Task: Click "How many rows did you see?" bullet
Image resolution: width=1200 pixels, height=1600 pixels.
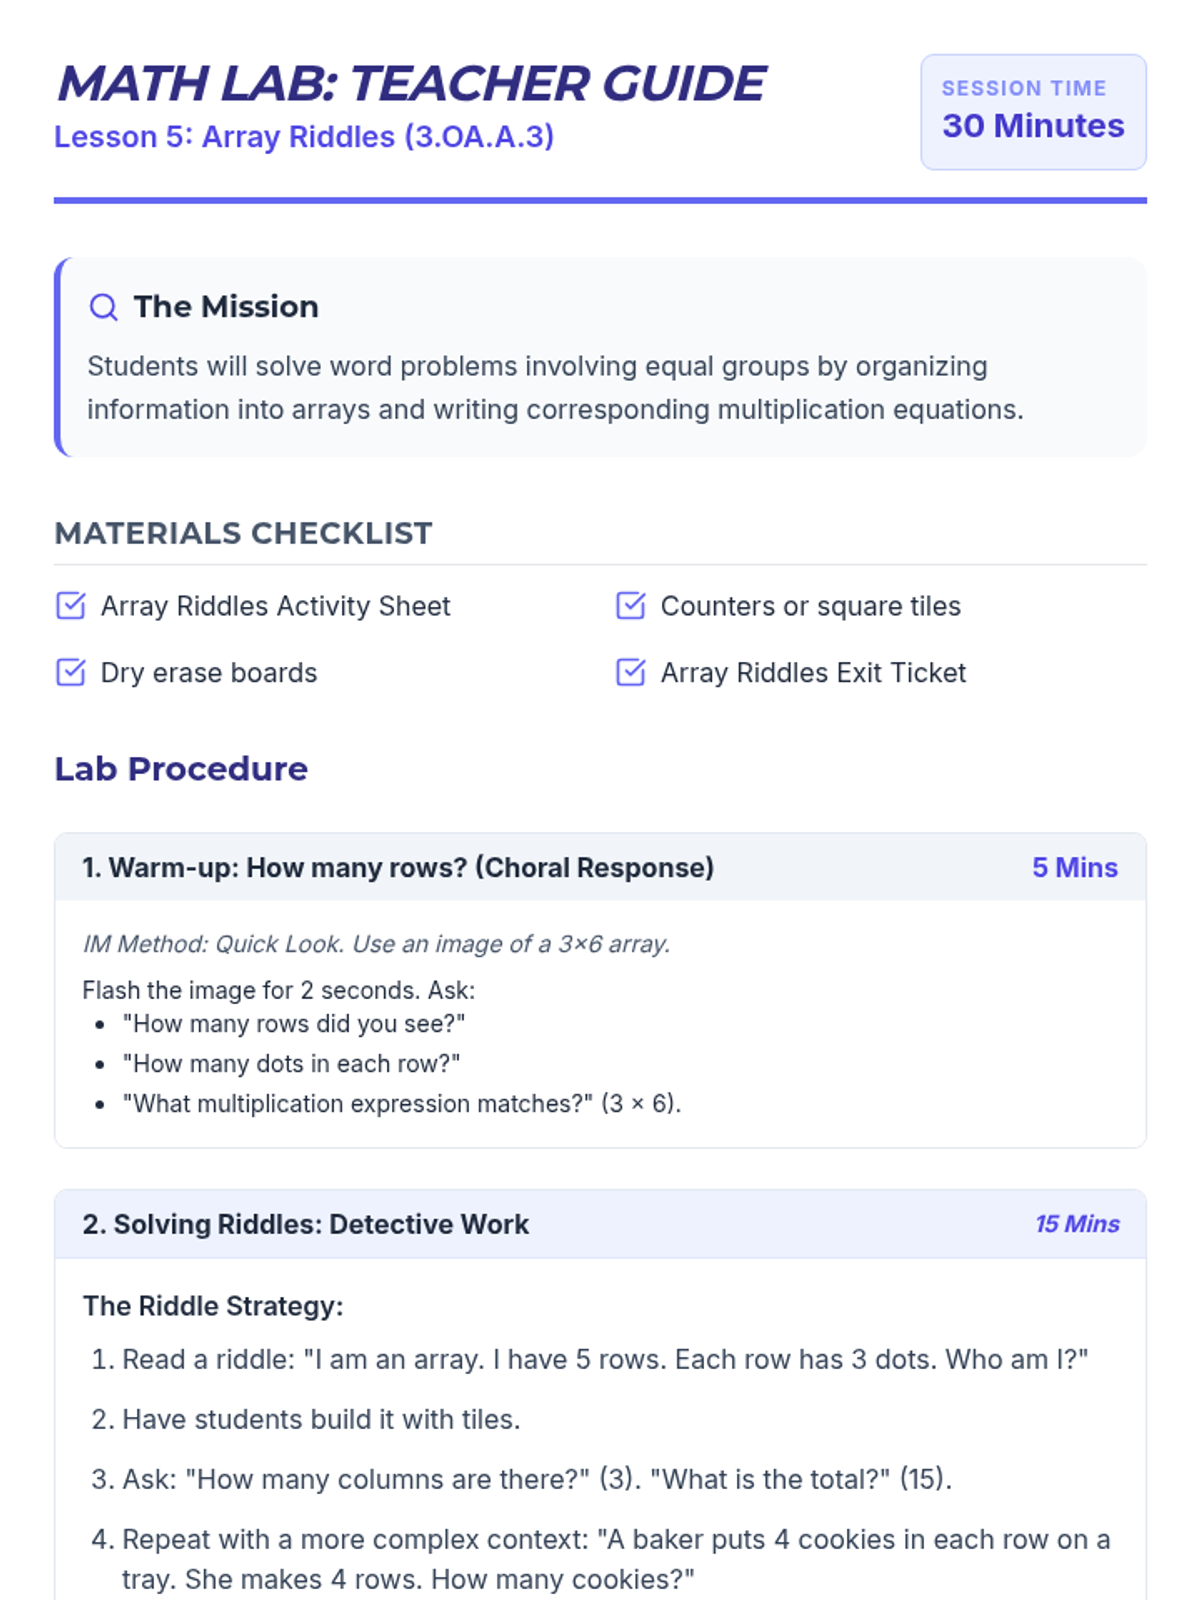Action: click(x=294, y=1024)
